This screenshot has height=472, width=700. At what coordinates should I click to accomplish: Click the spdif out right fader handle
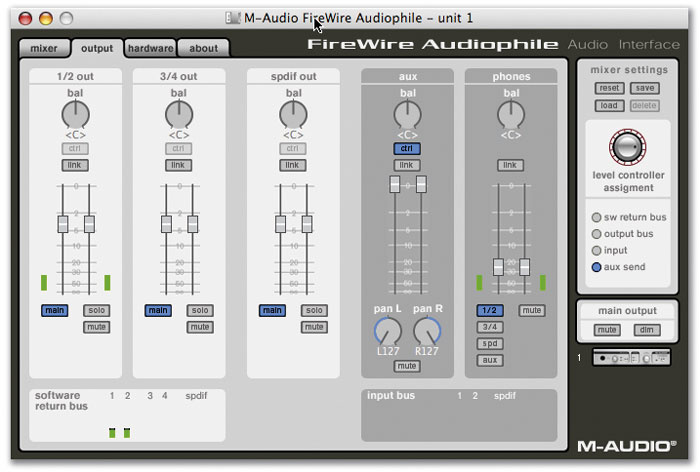tap(307, 224)
